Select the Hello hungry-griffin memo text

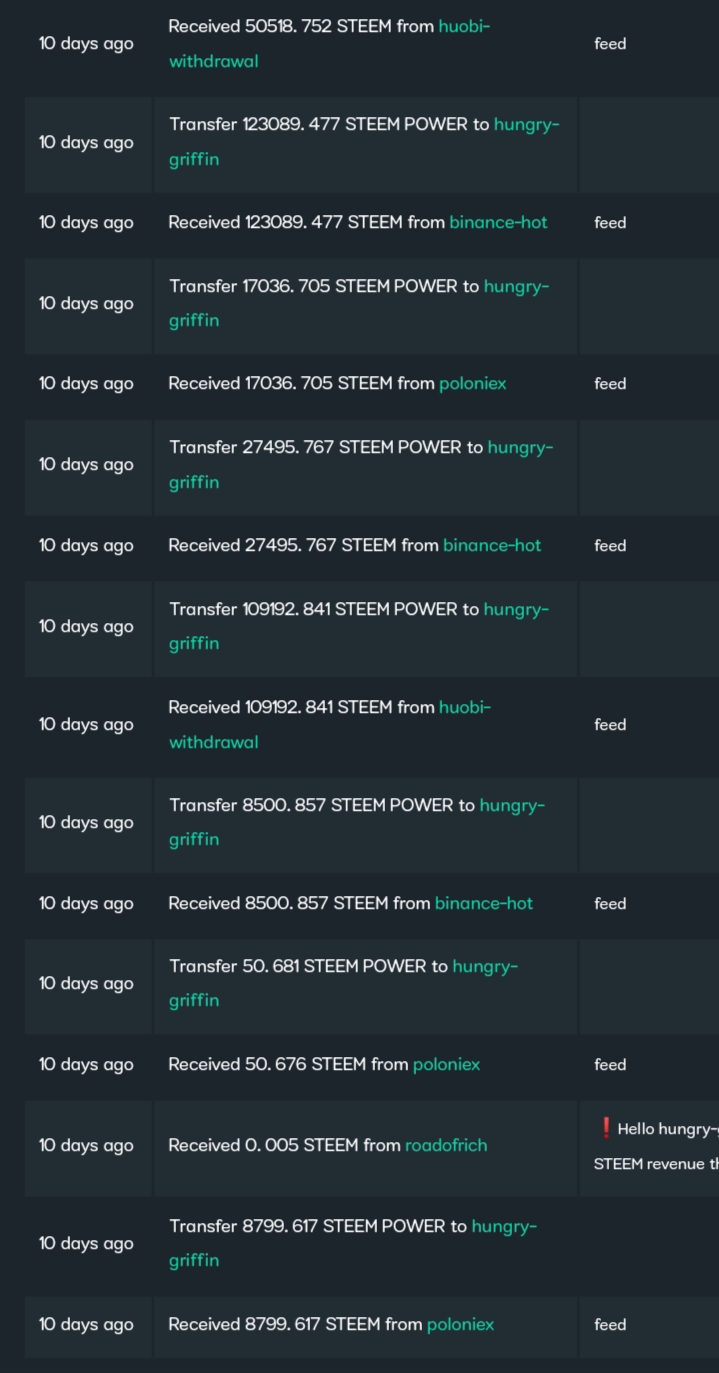click(668, 1129)
